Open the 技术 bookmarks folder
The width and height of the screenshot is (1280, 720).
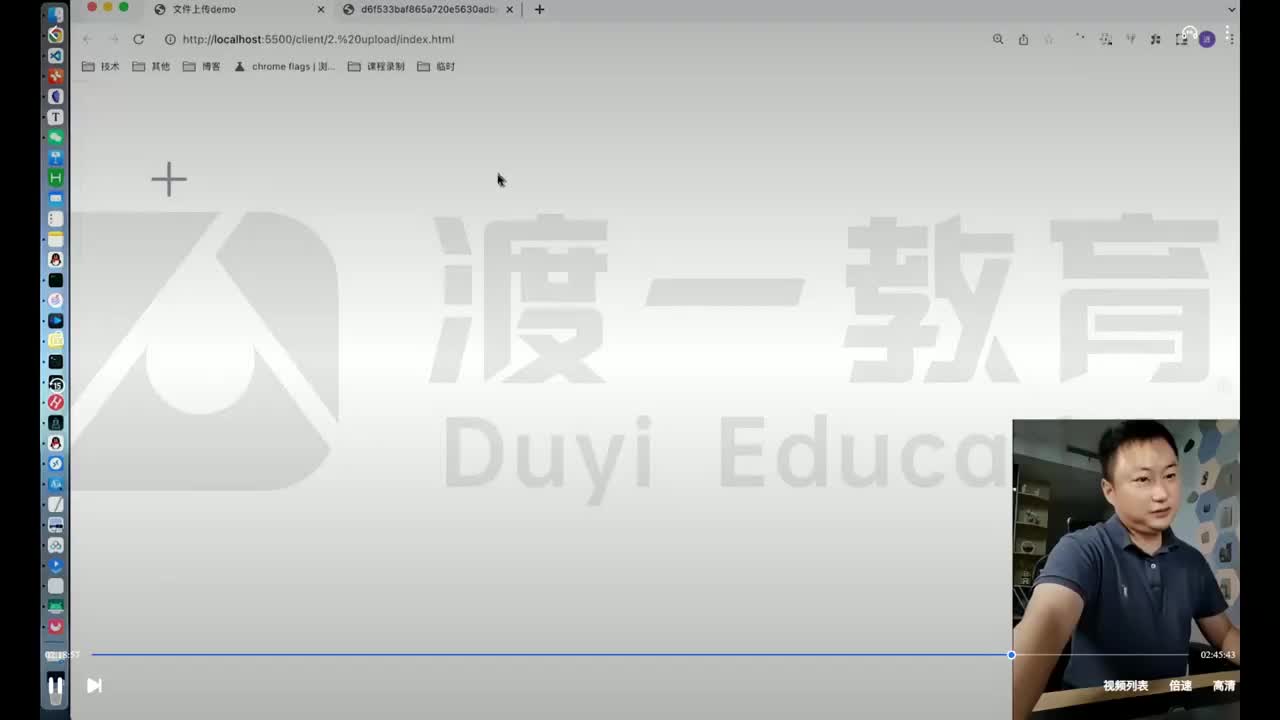click(101, 66)
